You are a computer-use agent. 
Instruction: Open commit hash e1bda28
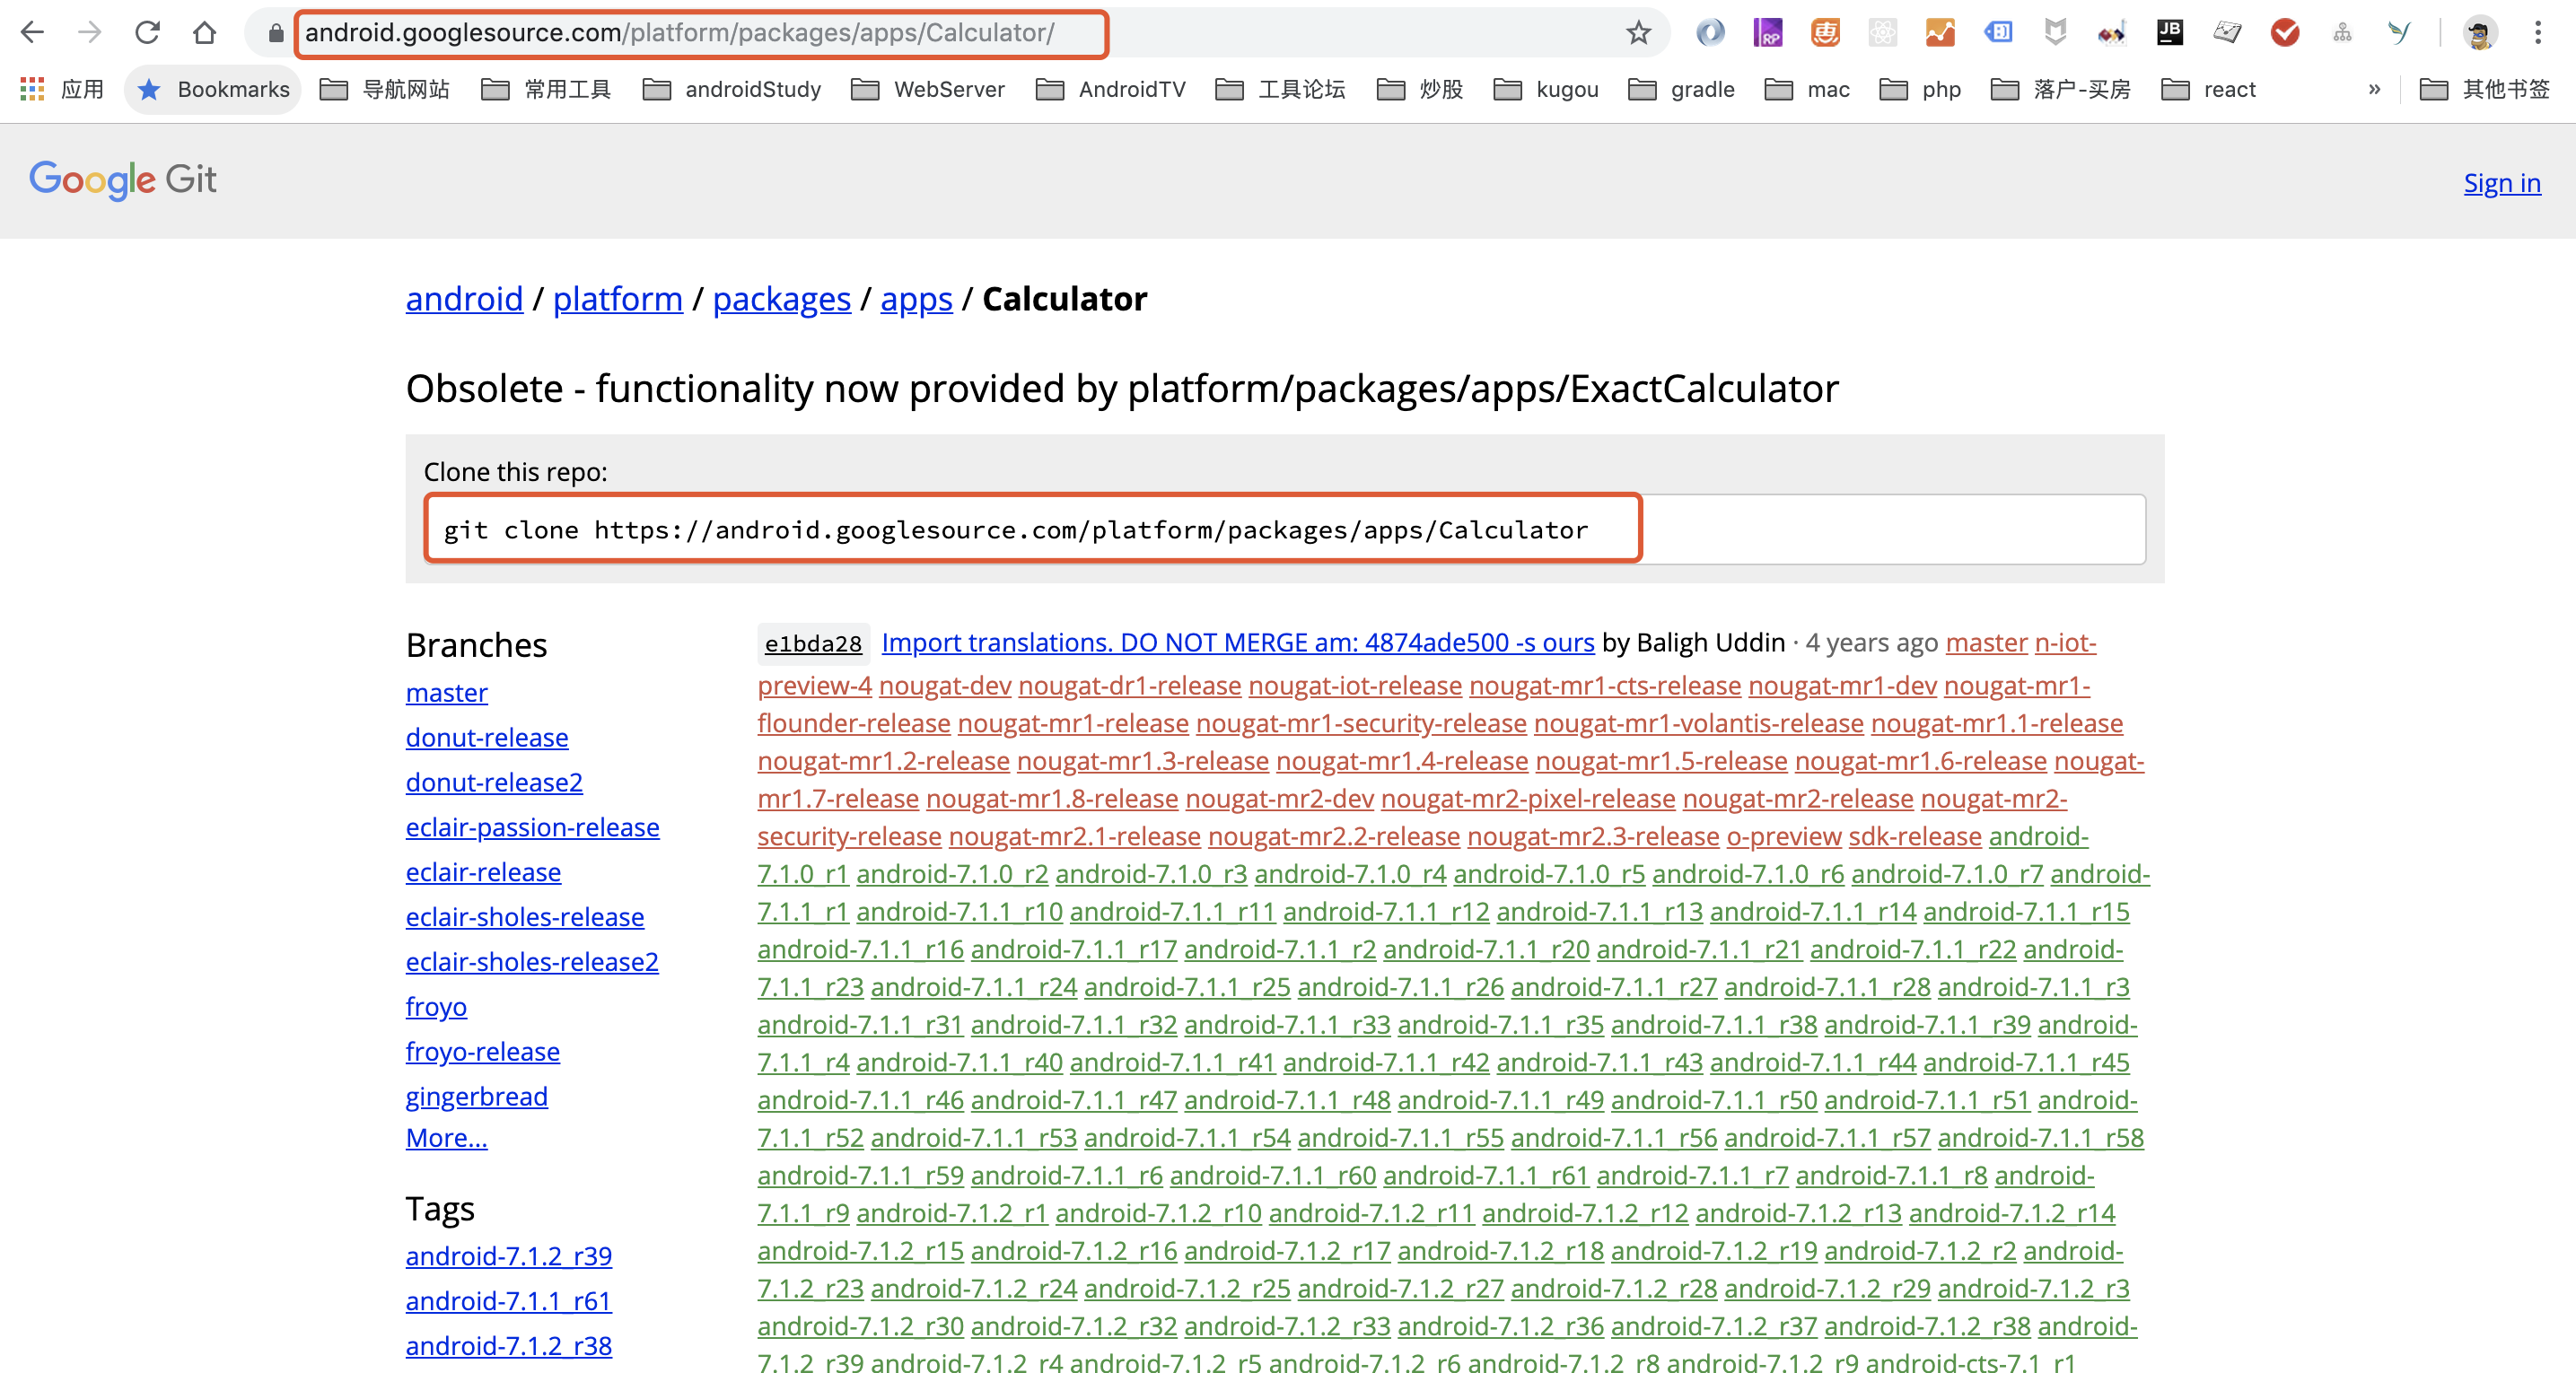813,644
